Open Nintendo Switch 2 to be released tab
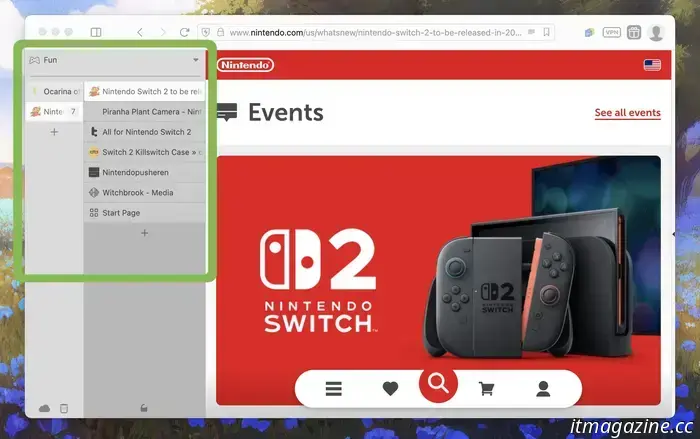The height and width of the screenshot is (439, 700). point(145,92)
